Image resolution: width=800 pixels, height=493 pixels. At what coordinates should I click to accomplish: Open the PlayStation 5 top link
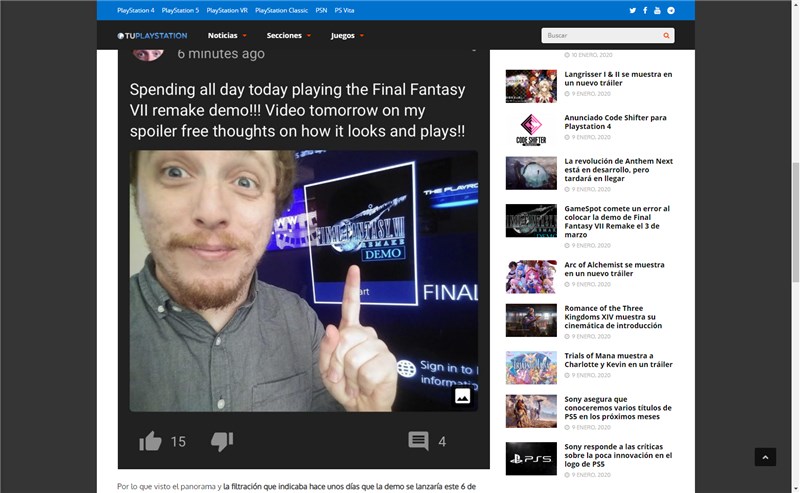pyautogui.click(x=180, y=10)
